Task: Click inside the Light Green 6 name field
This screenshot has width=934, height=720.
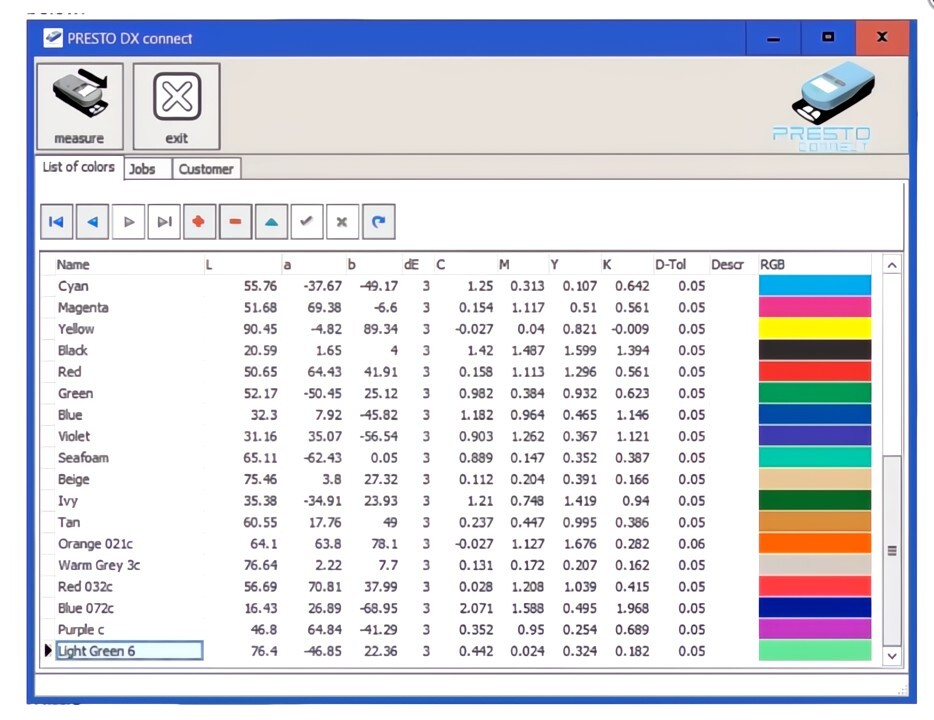Action: pos(128,650)
